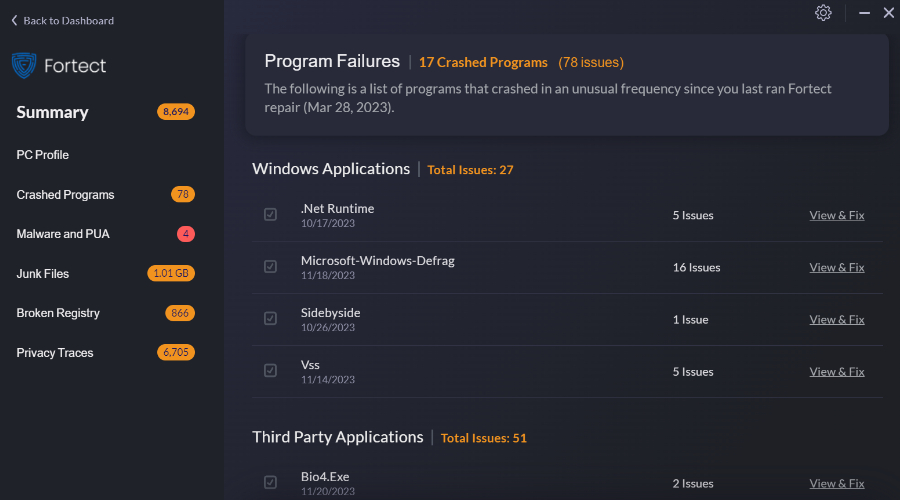
Task: Toggle the Bio4.Exe checkbox
Action: (x=270, y=483)
